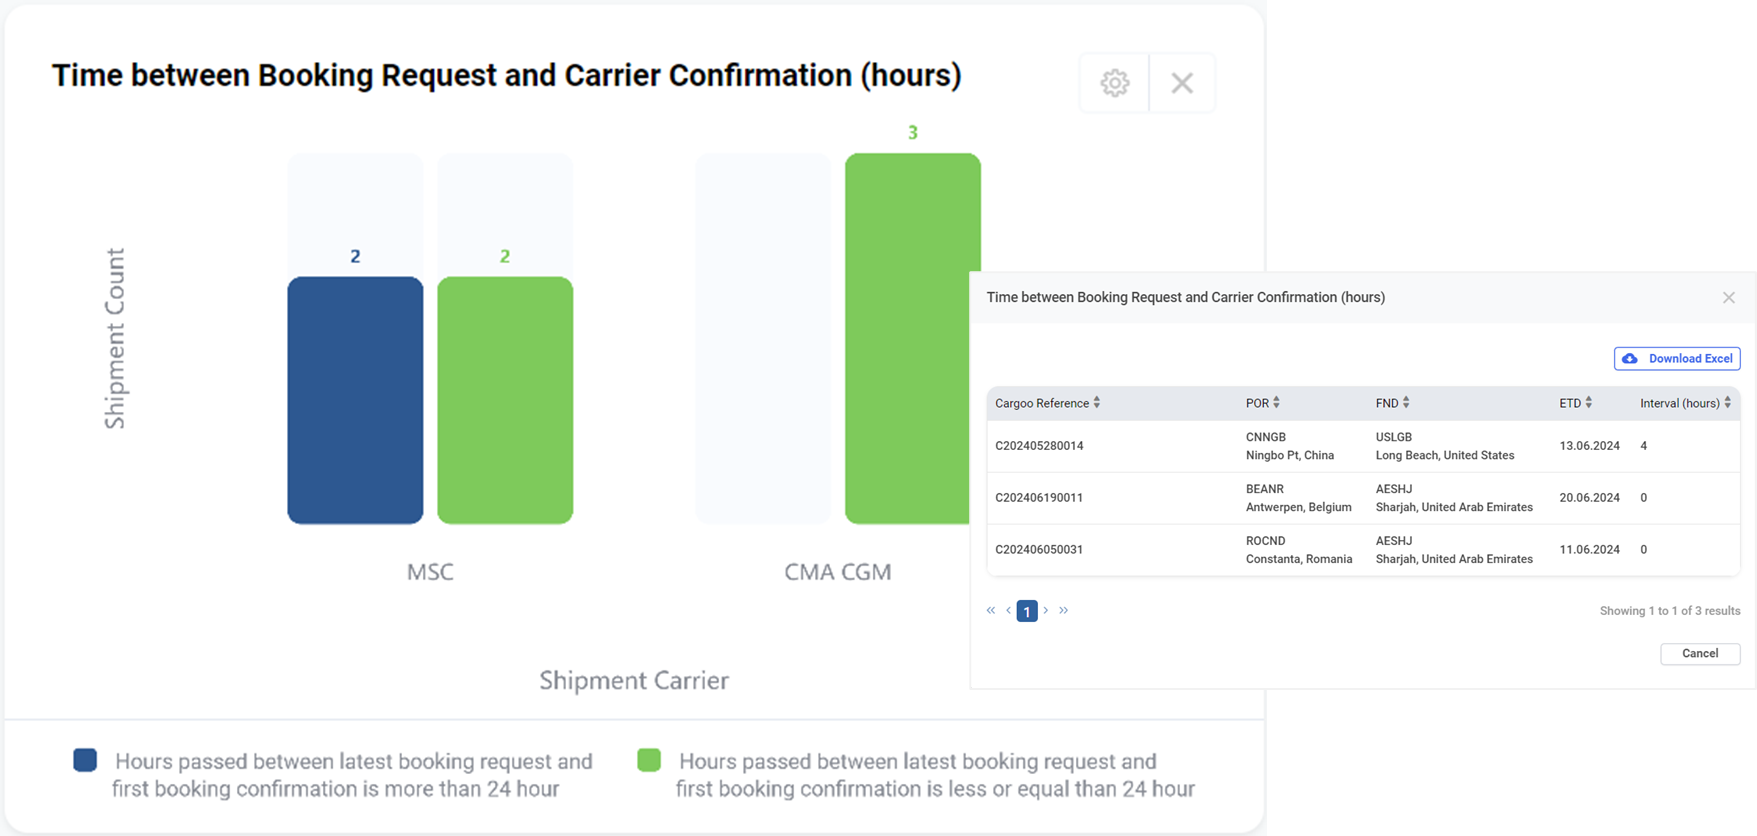1757x836 pixels.
Task: Sort by Interval (hours) column arrows
Action: pos(1727,403)
